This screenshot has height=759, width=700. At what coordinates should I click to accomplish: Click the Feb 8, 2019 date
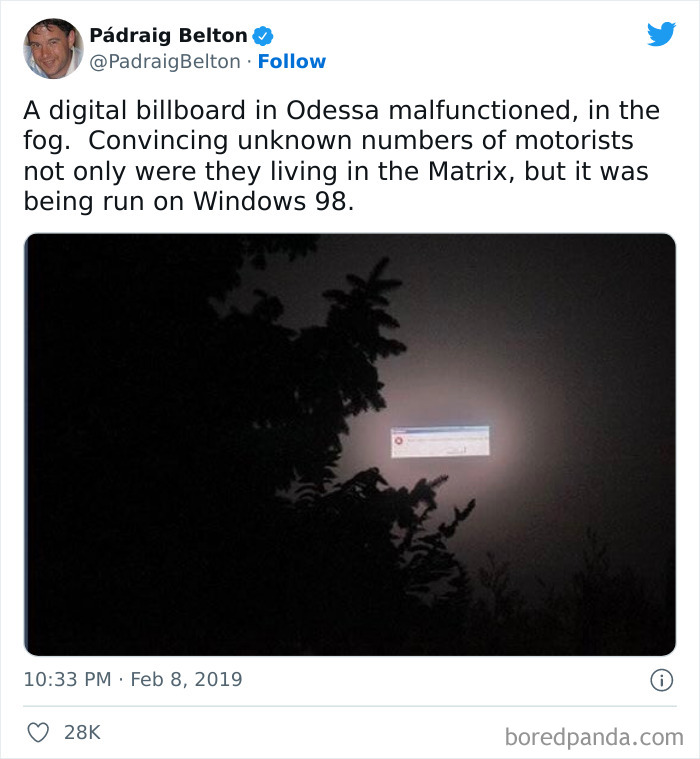point(188,679)
